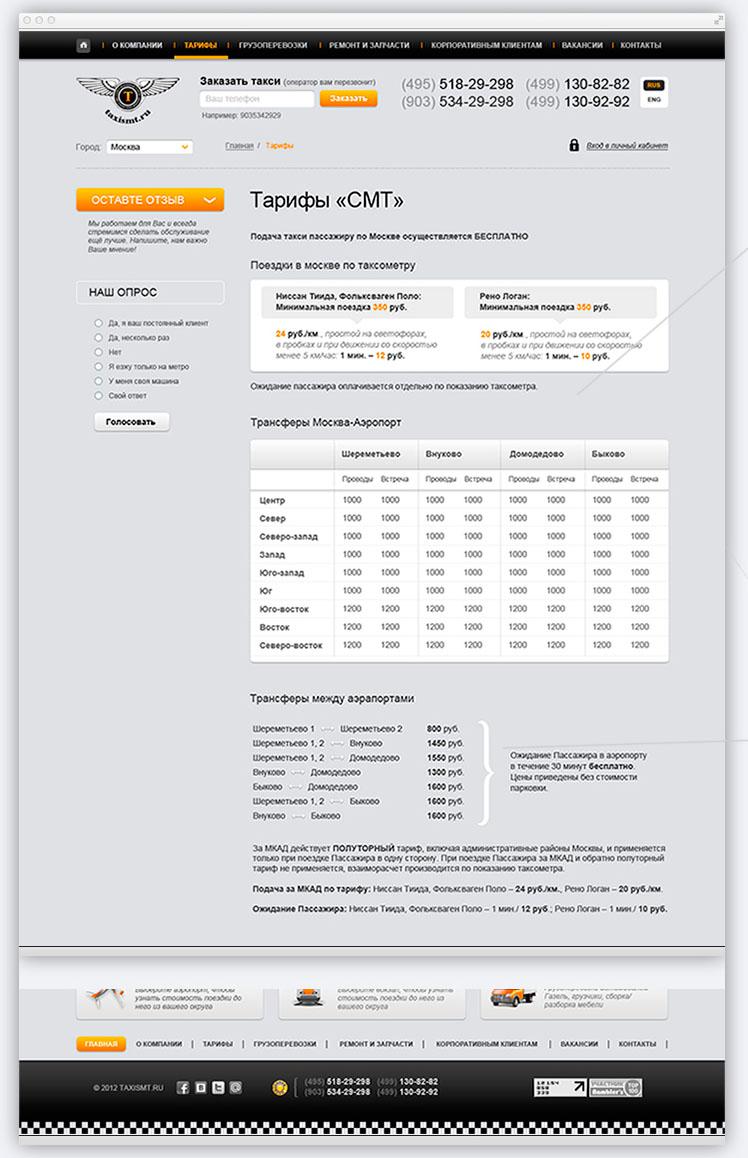Click the 'Восток' row label
Image resolution: width=748 pixels, height=1158 pixels.
[x=275, y=627]
